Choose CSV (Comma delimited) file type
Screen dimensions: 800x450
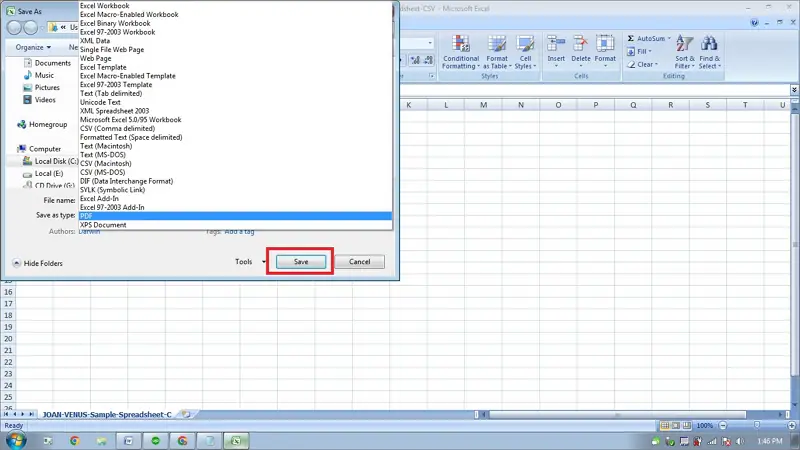point(235,129)
